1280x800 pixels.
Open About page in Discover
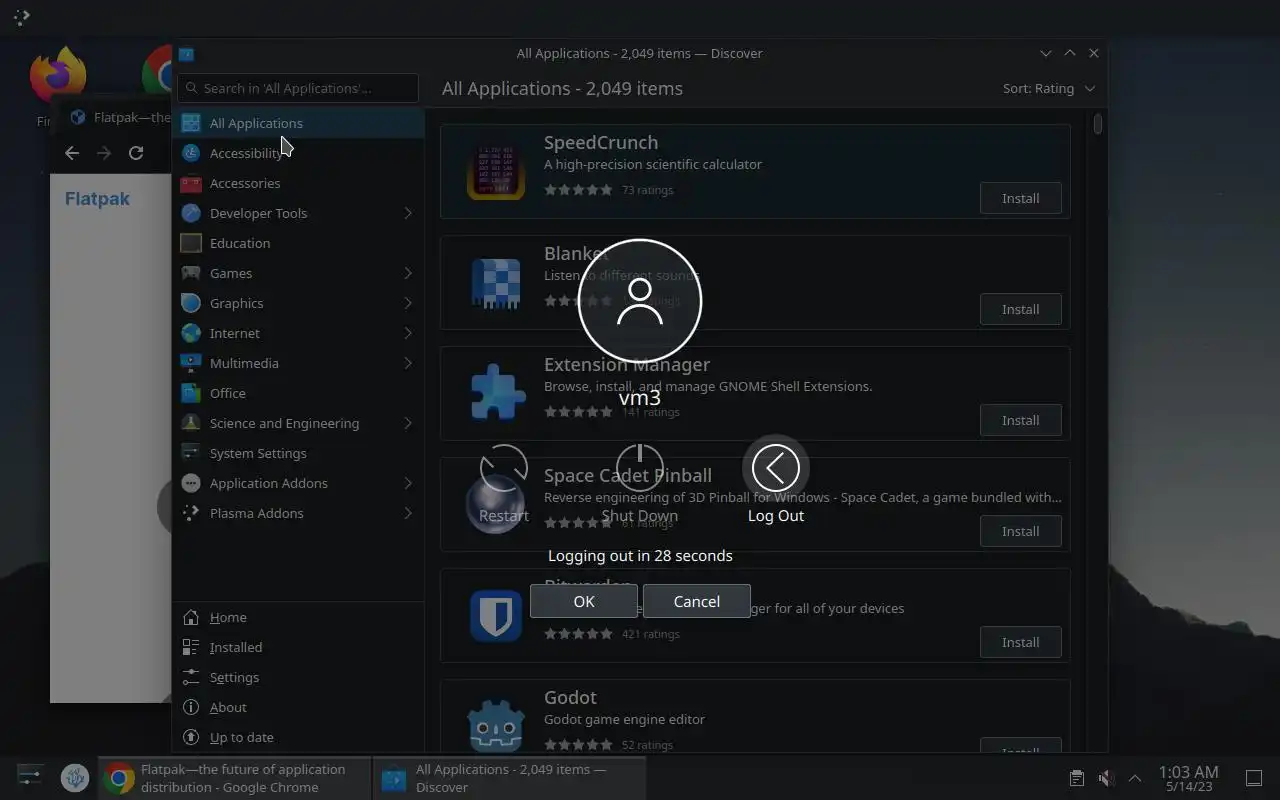[298, 707]
